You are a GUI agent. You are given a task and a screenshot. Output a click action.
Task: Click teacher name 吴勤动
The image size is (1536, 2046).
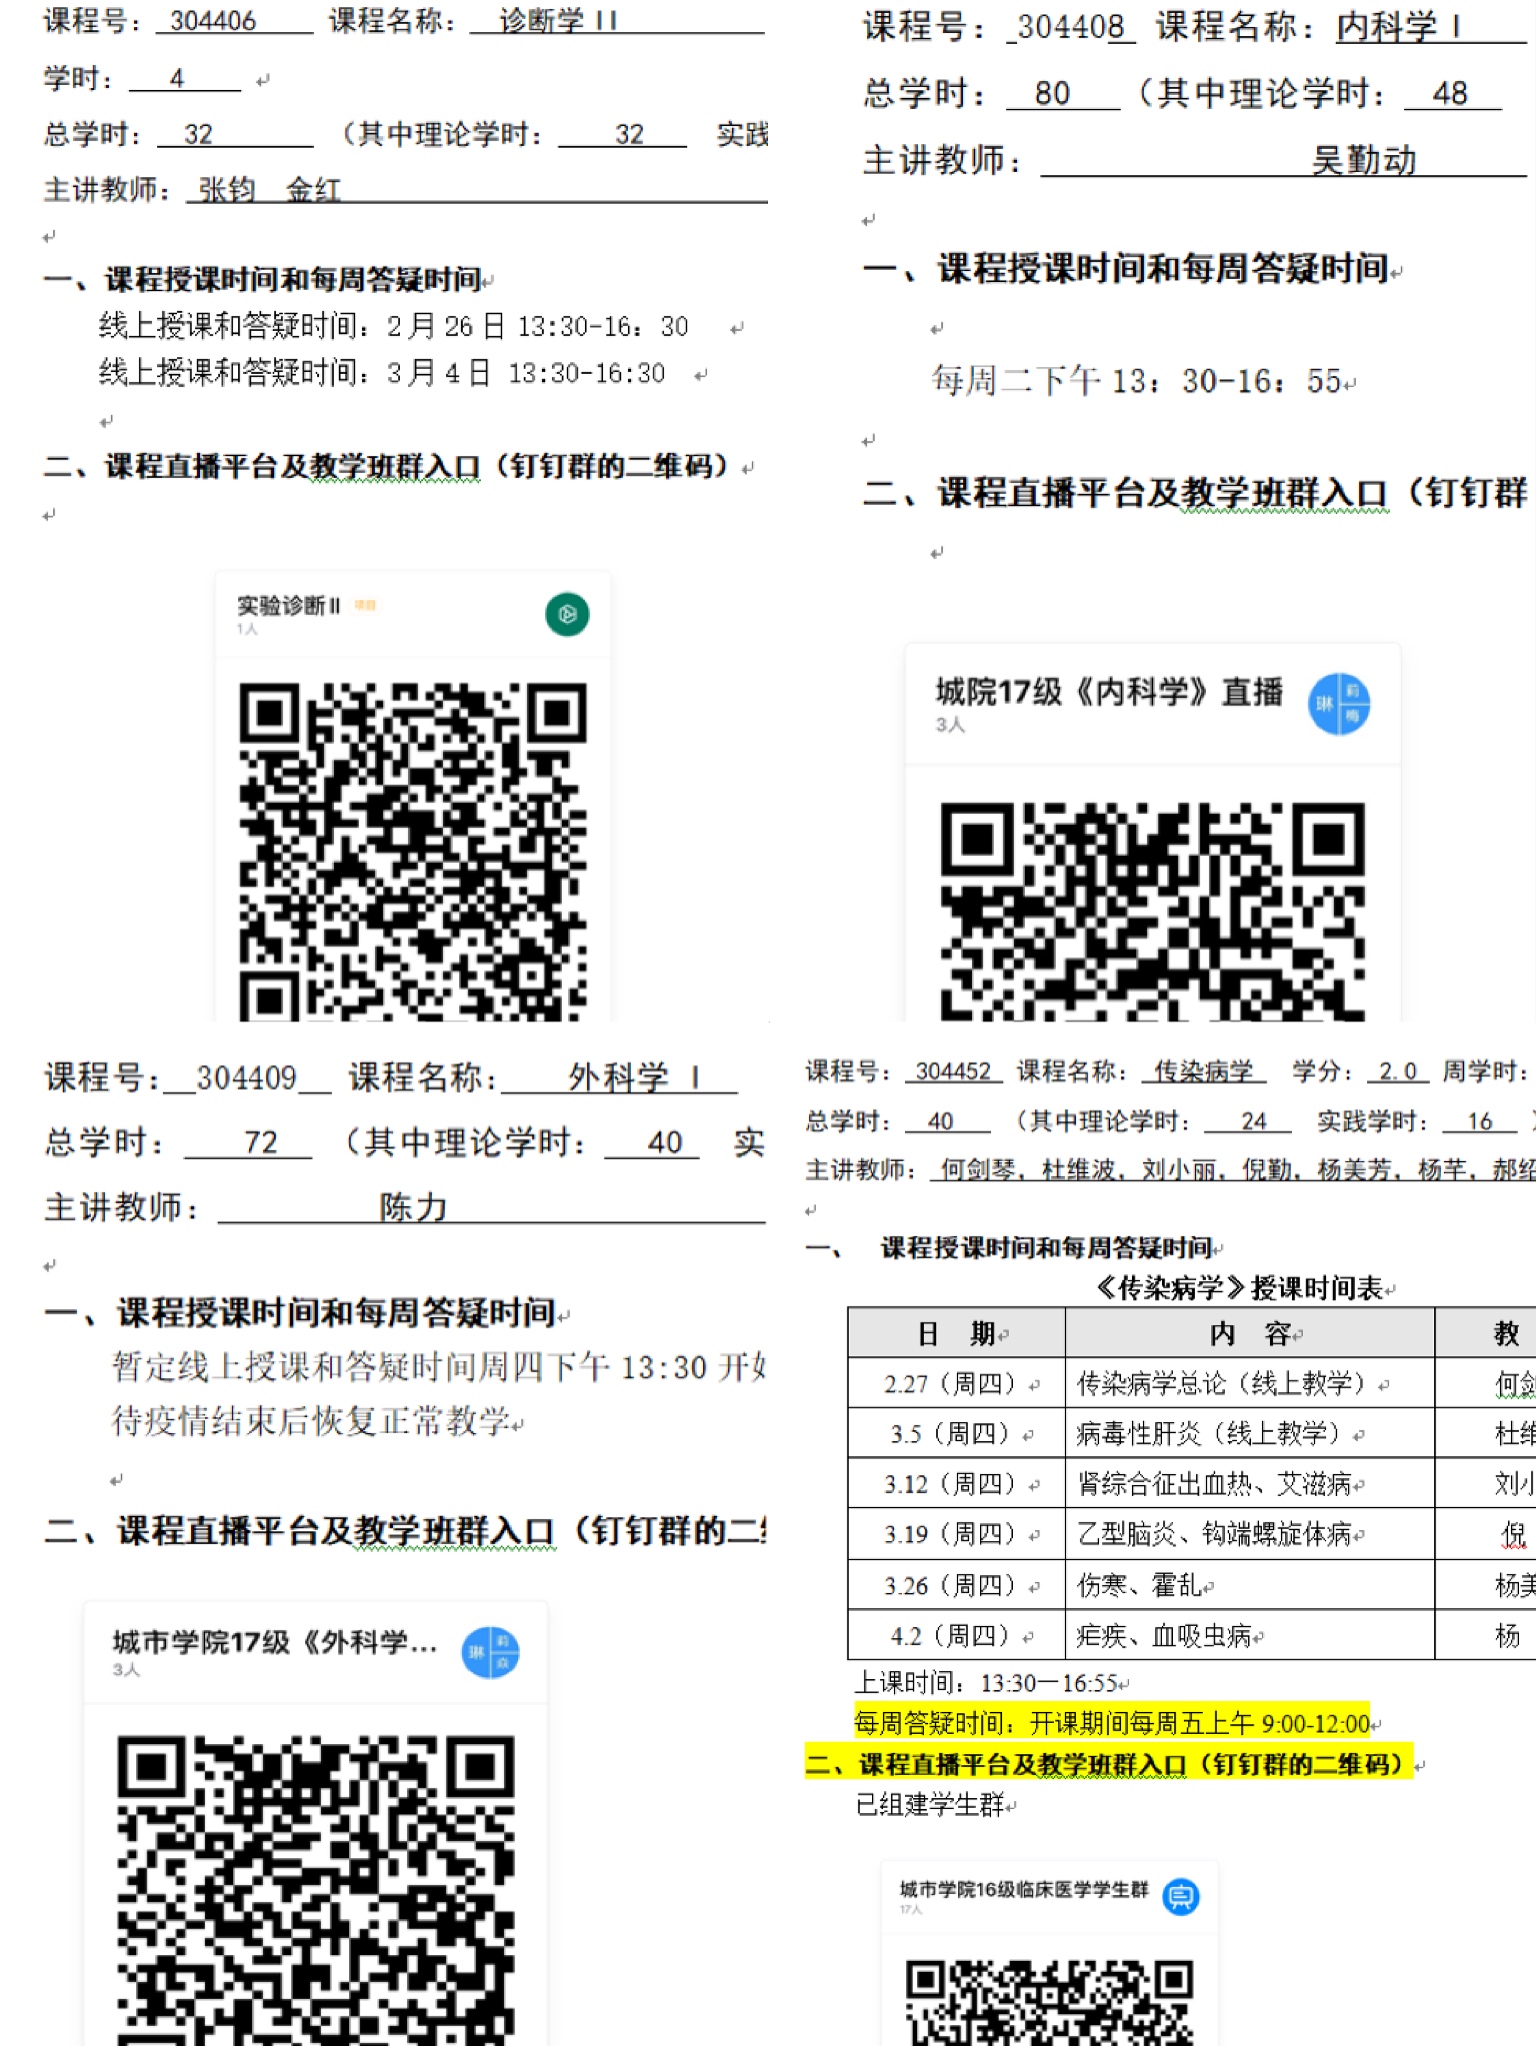[1364, 160]
